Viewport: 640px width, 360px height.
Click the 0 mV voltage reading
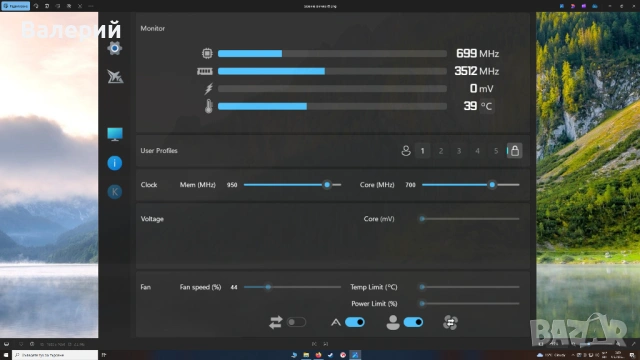482,89
